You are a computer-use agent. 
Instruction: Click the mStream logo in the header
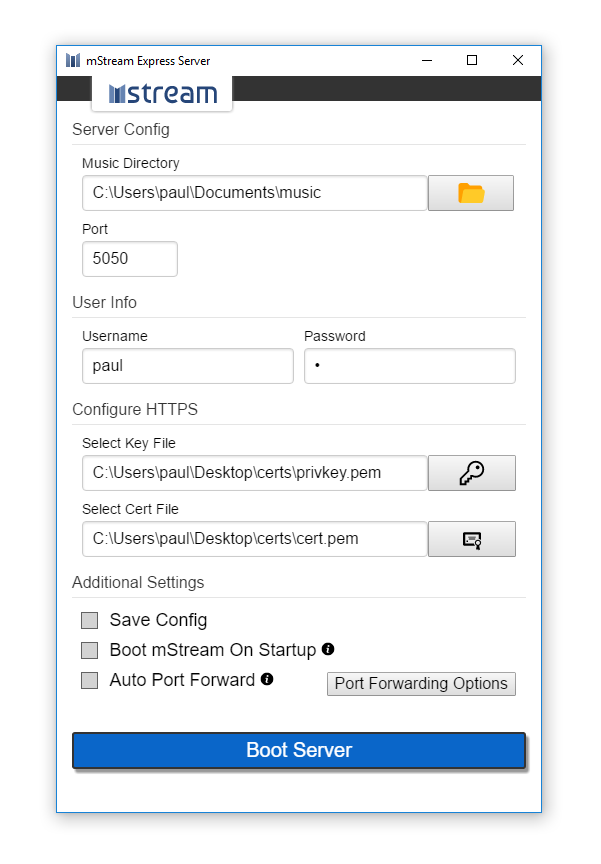[162, 93]
